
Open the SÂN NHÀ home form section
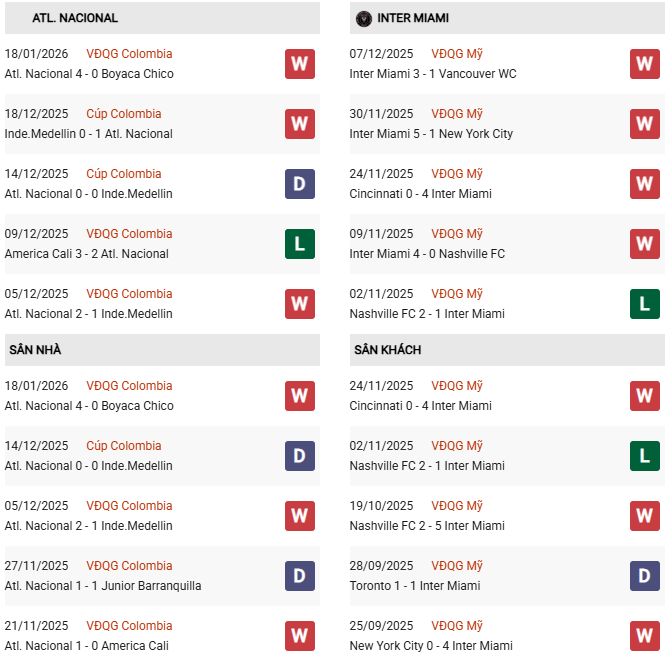(36, 350)
